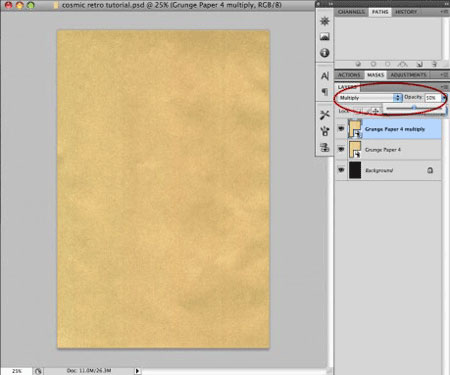Click stroke path with brush icon
This screenshot has height=375, width=450.
373,64
